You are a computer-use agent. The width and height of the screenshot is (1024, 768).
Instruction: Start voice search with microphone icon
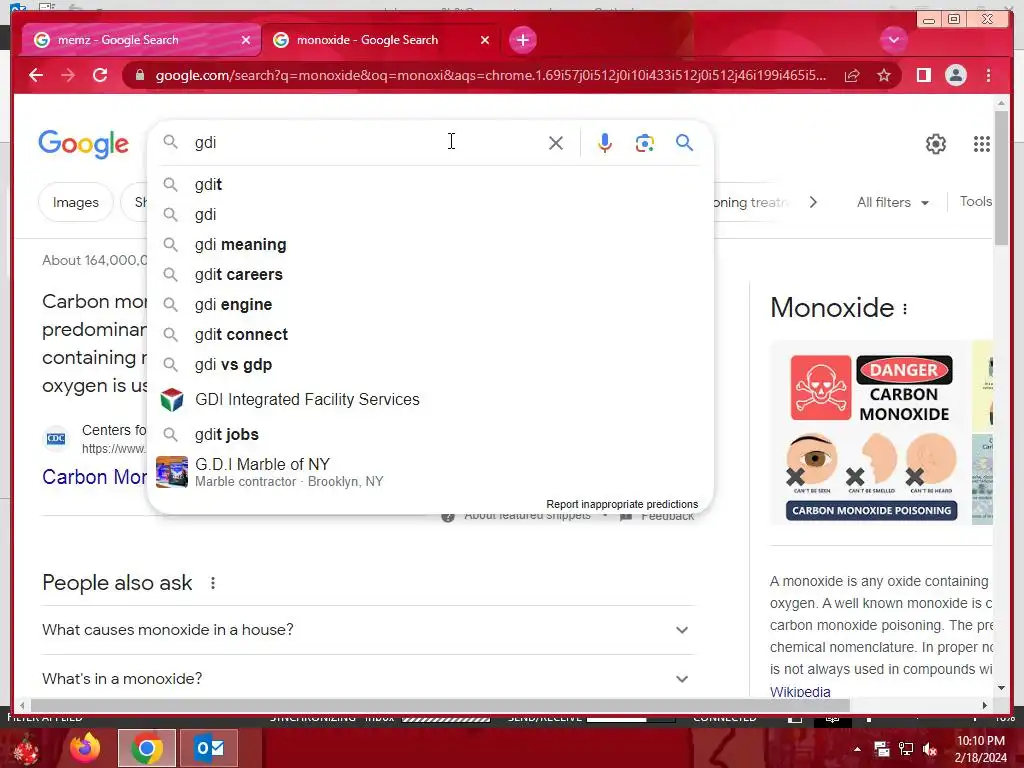coord(605,143)
